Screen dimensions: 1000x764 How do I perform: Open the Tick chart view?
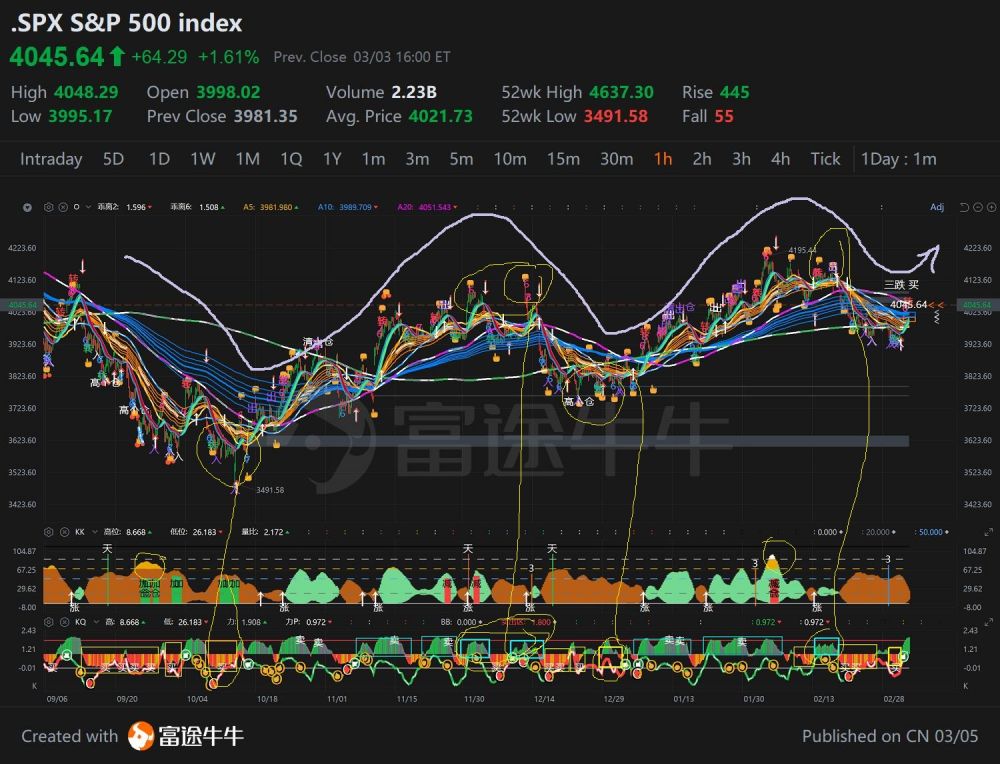click(x=825, y=159)
